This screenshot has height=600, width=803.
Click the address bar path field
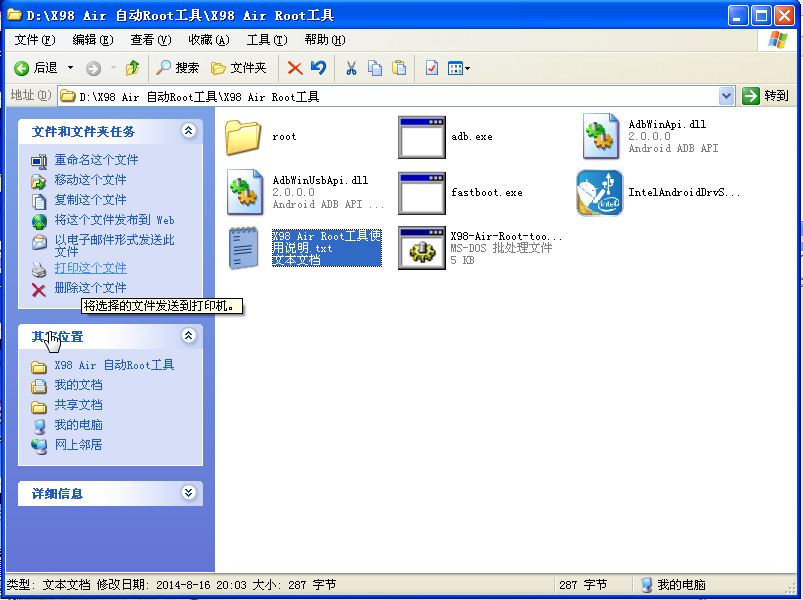click(388, 96)
